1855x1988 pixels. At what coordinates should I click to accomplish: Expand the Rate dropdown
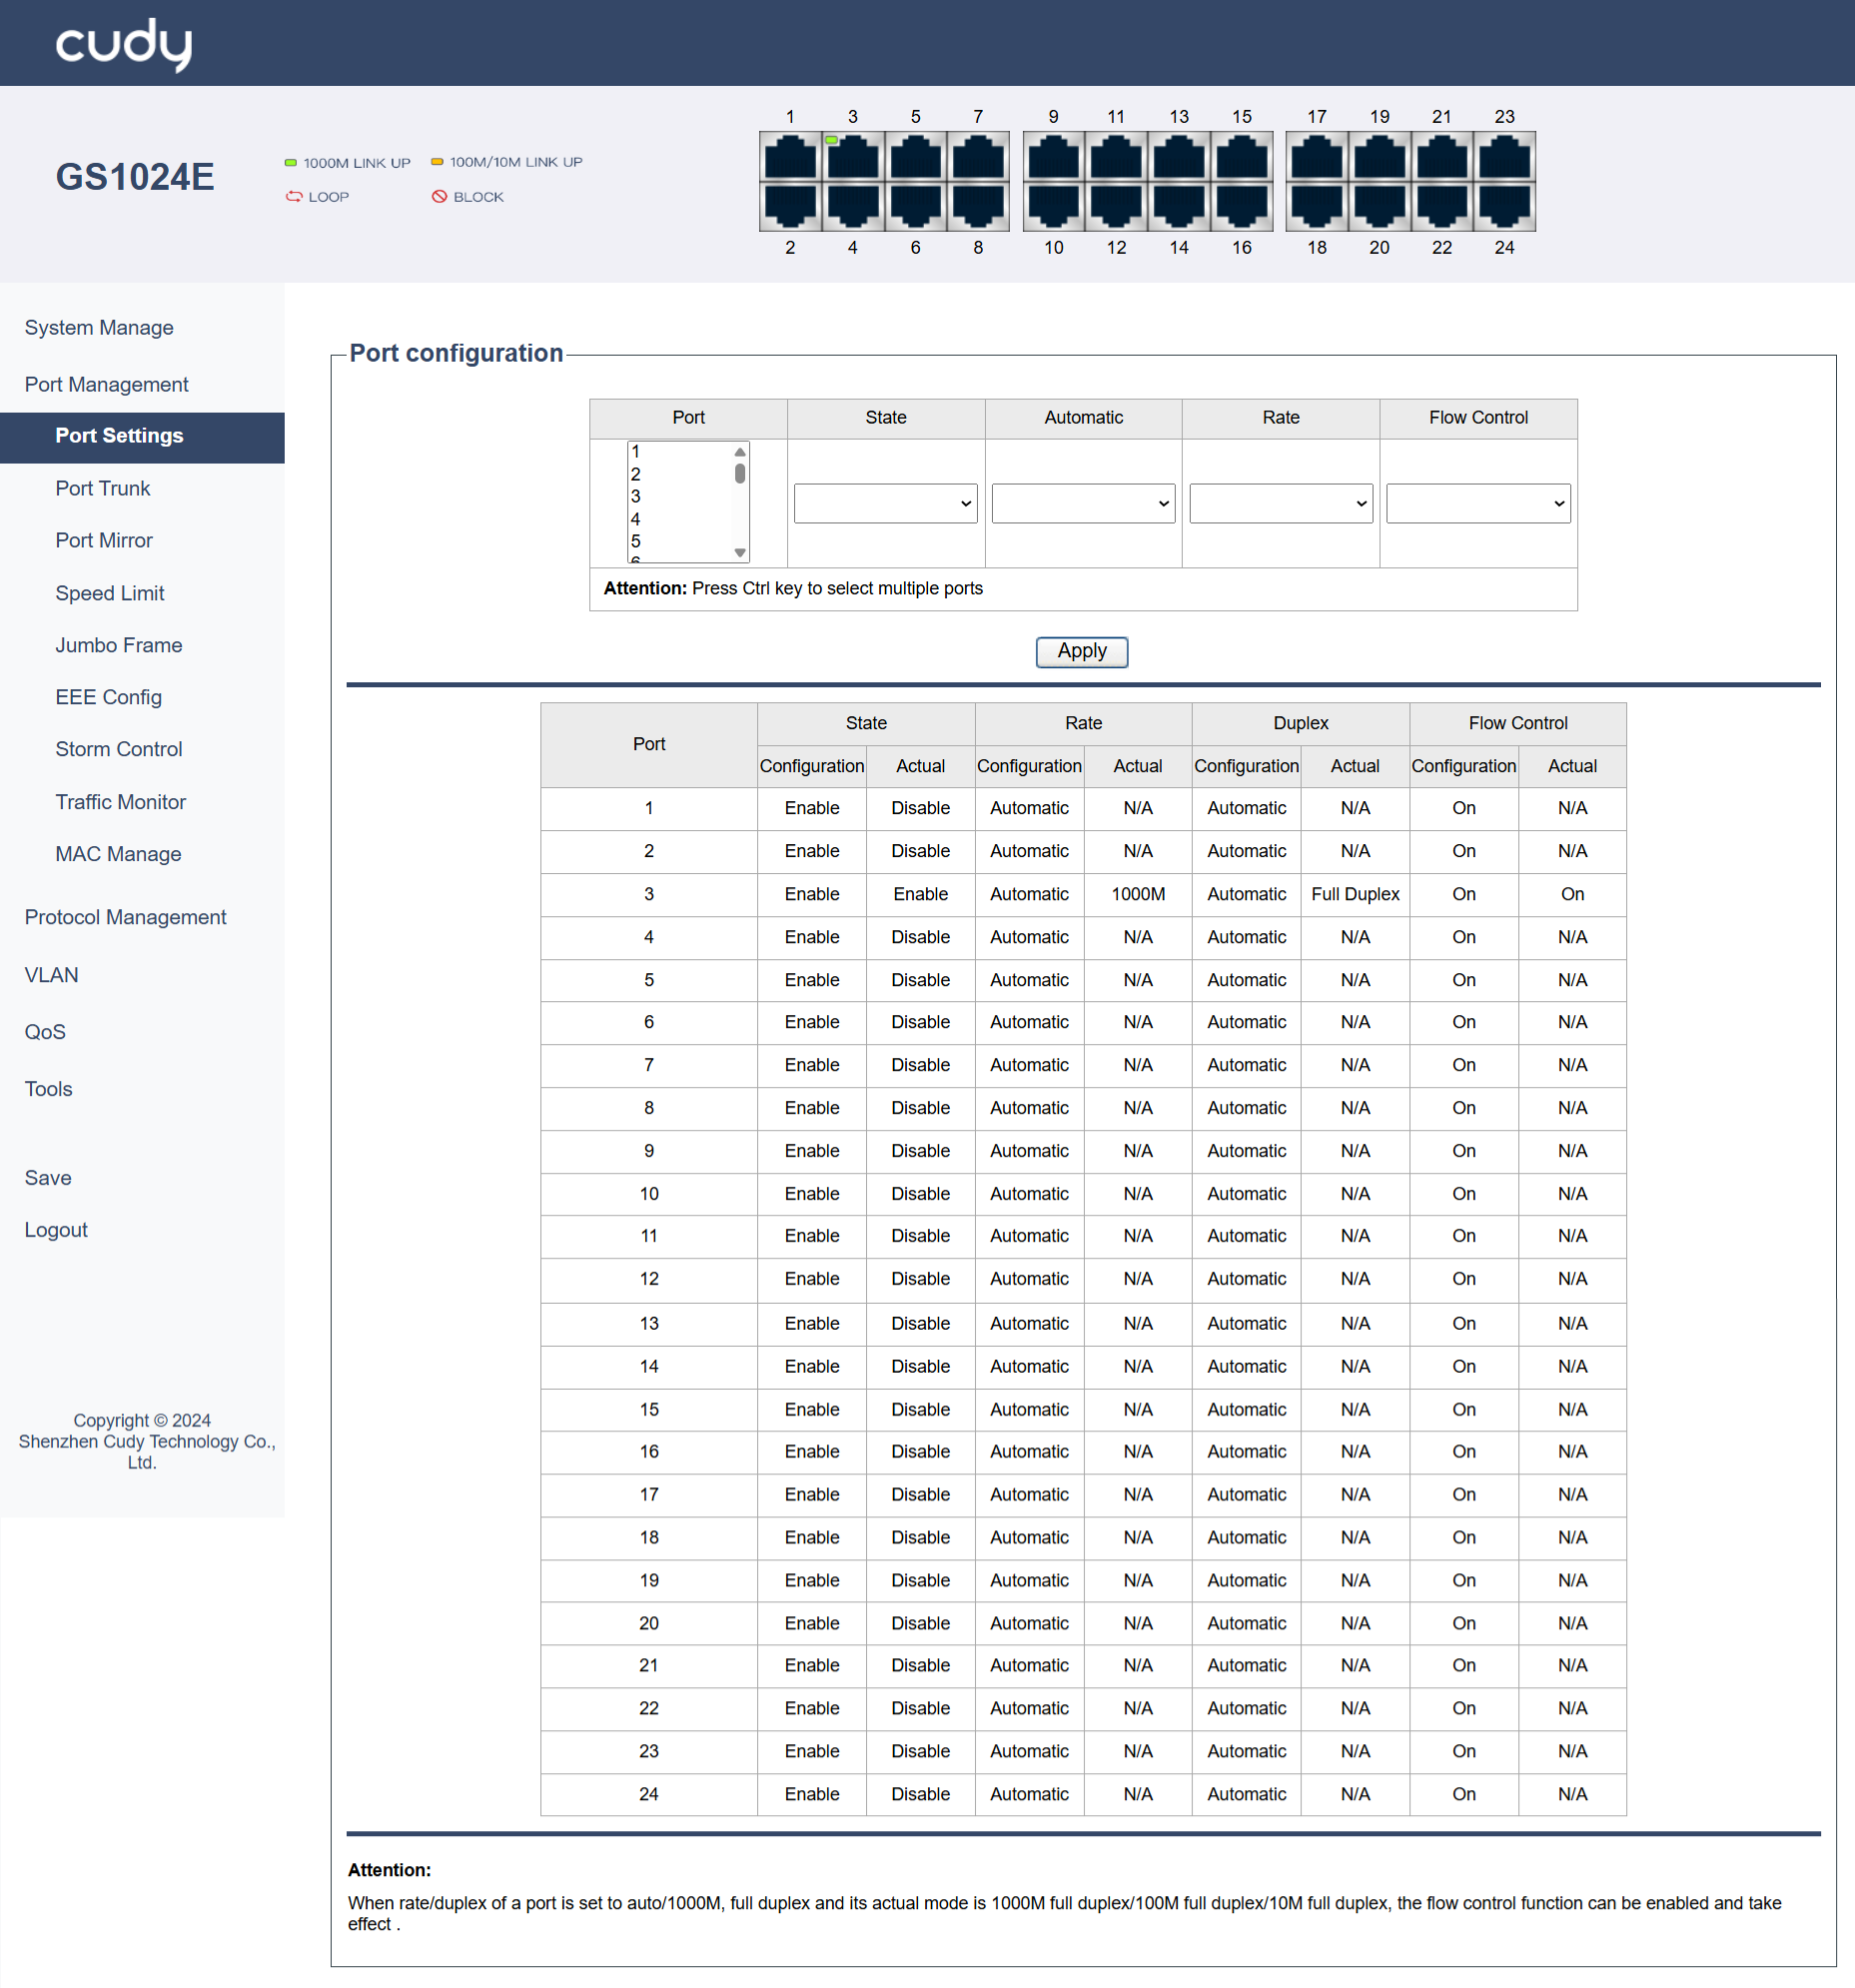pyautogui.click(x=1280, y=504)
